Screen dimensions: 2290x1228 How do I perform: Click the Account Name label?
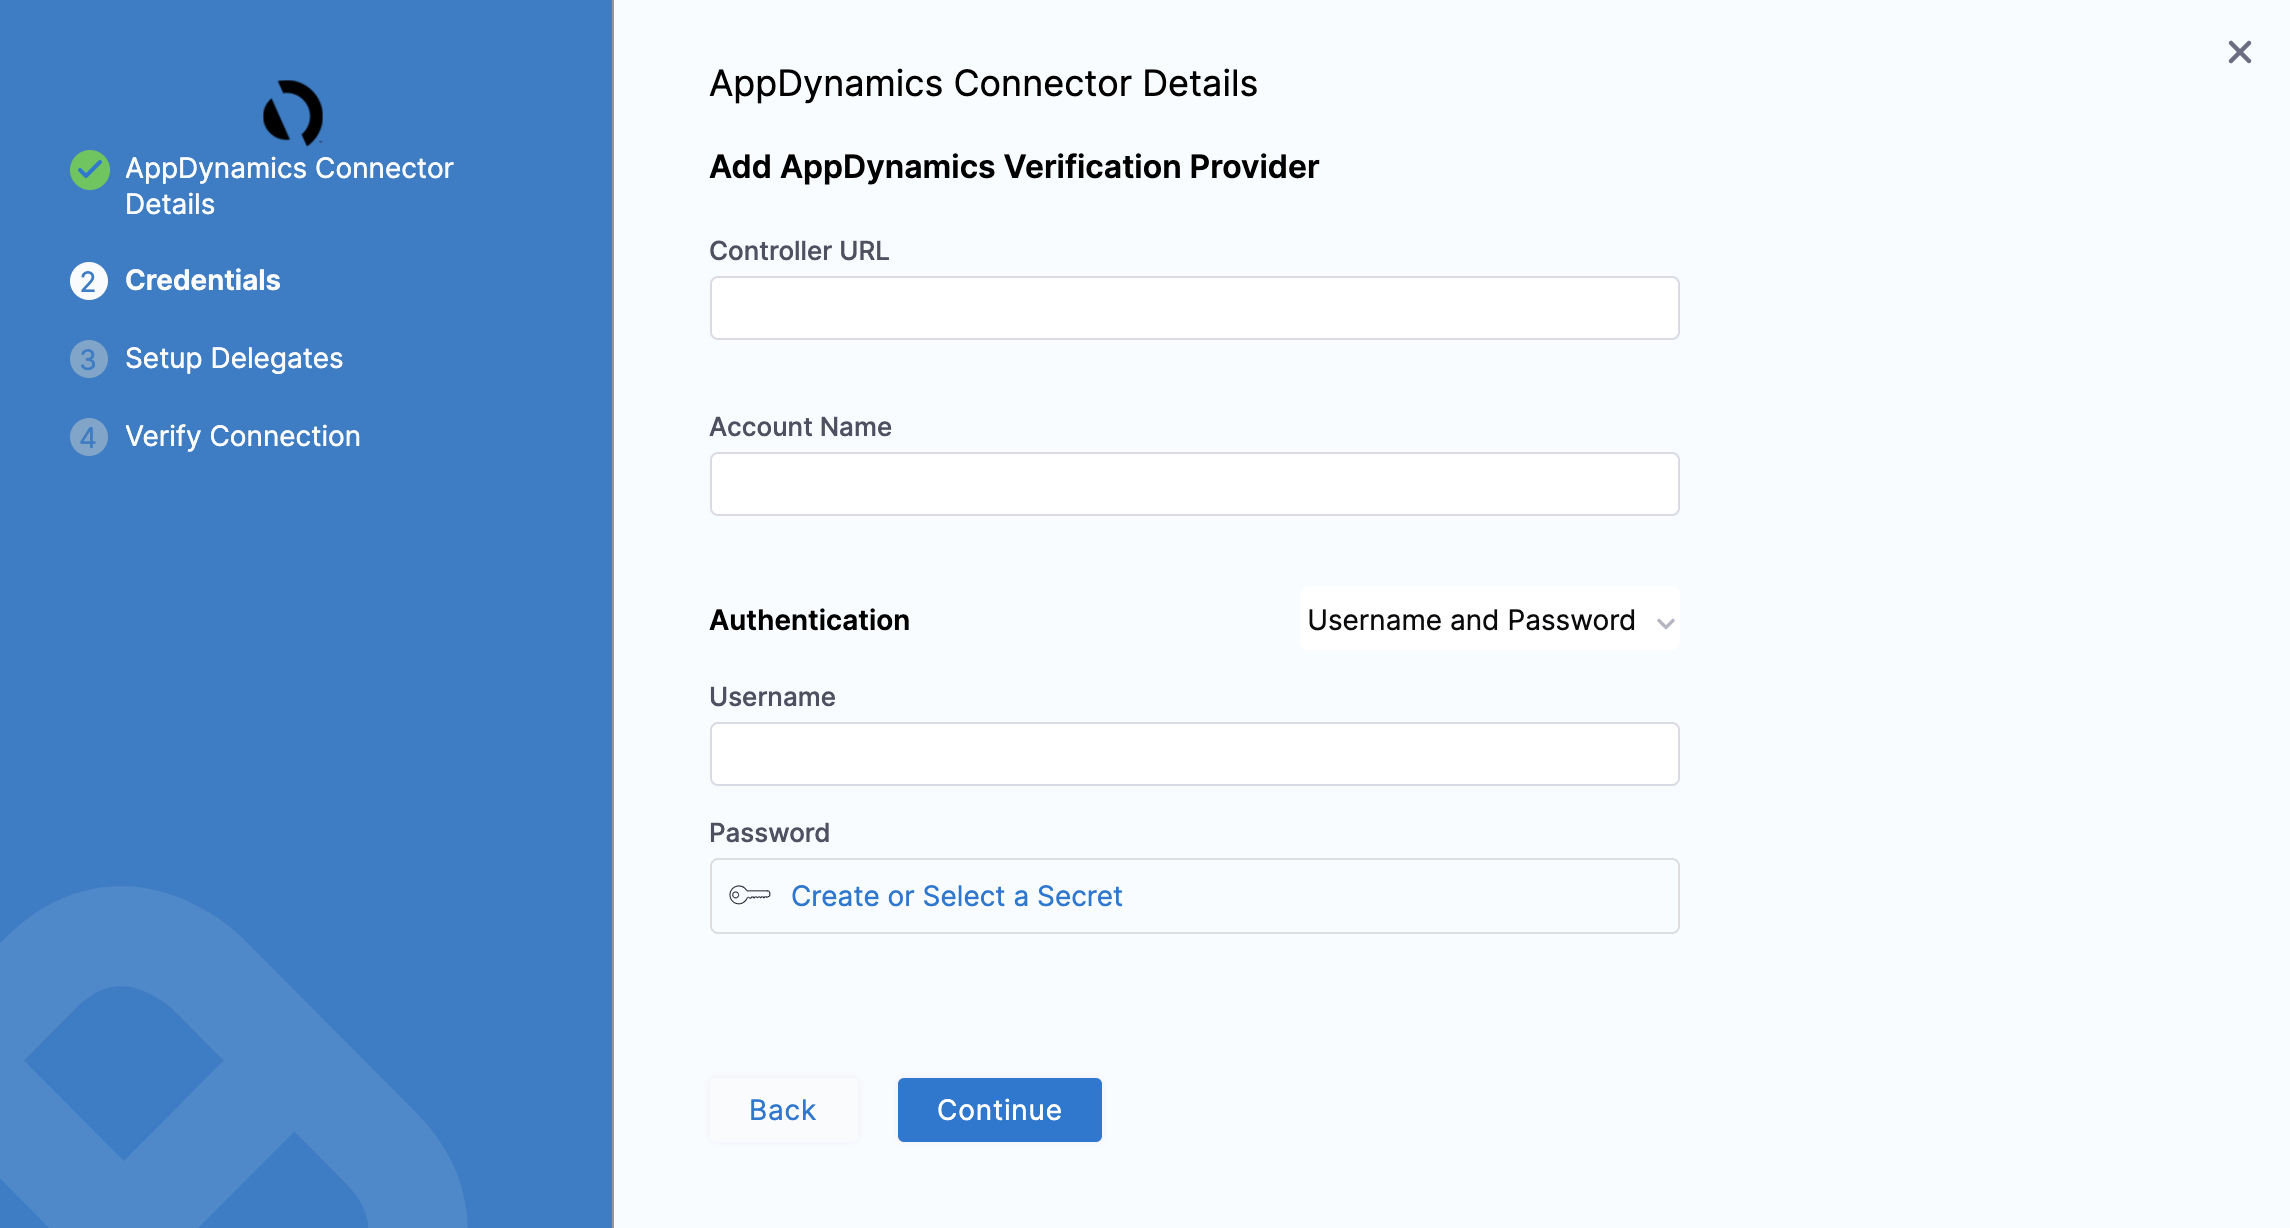800,427
